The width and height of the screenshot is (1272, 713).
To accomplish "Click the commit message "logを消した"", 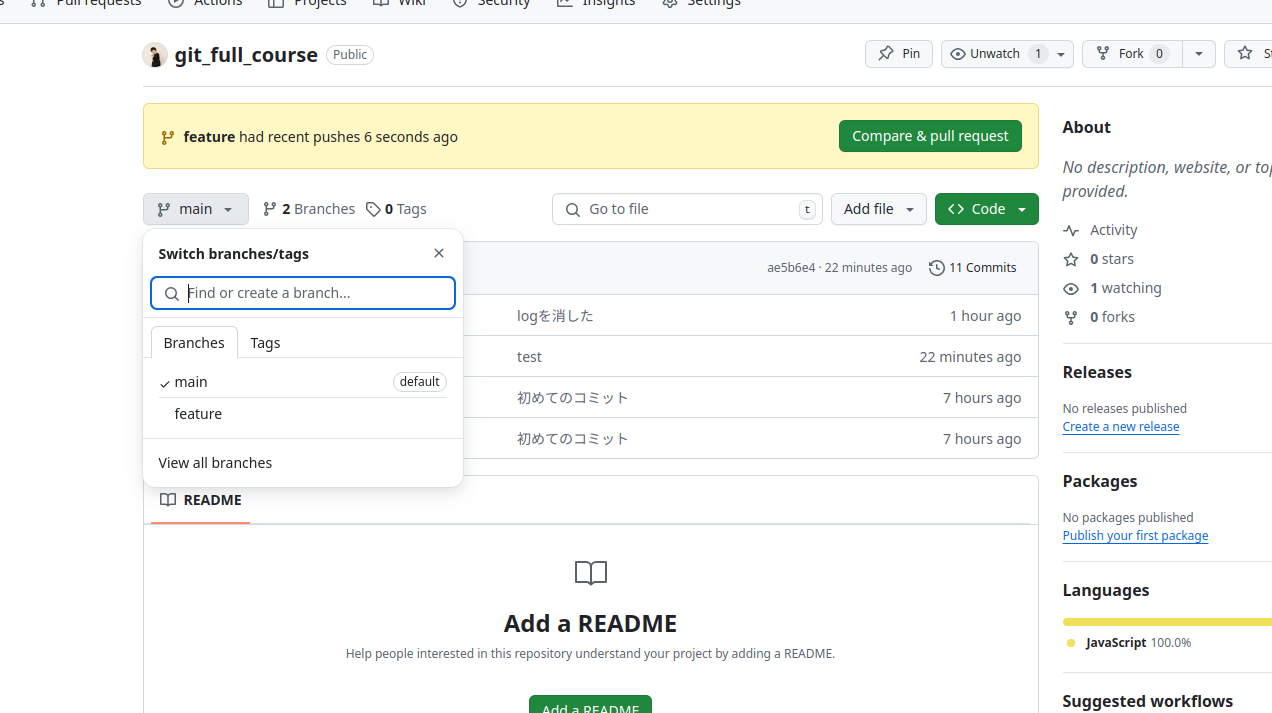I will (x=555, y=316).
